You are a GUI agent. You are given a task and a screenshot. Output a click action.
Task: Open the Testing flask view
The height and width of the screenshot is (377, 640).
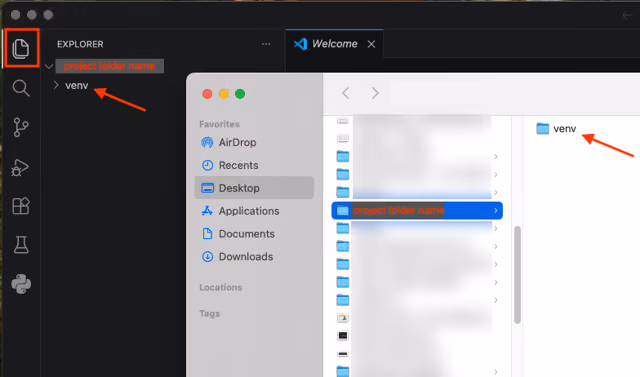point(21,245)
